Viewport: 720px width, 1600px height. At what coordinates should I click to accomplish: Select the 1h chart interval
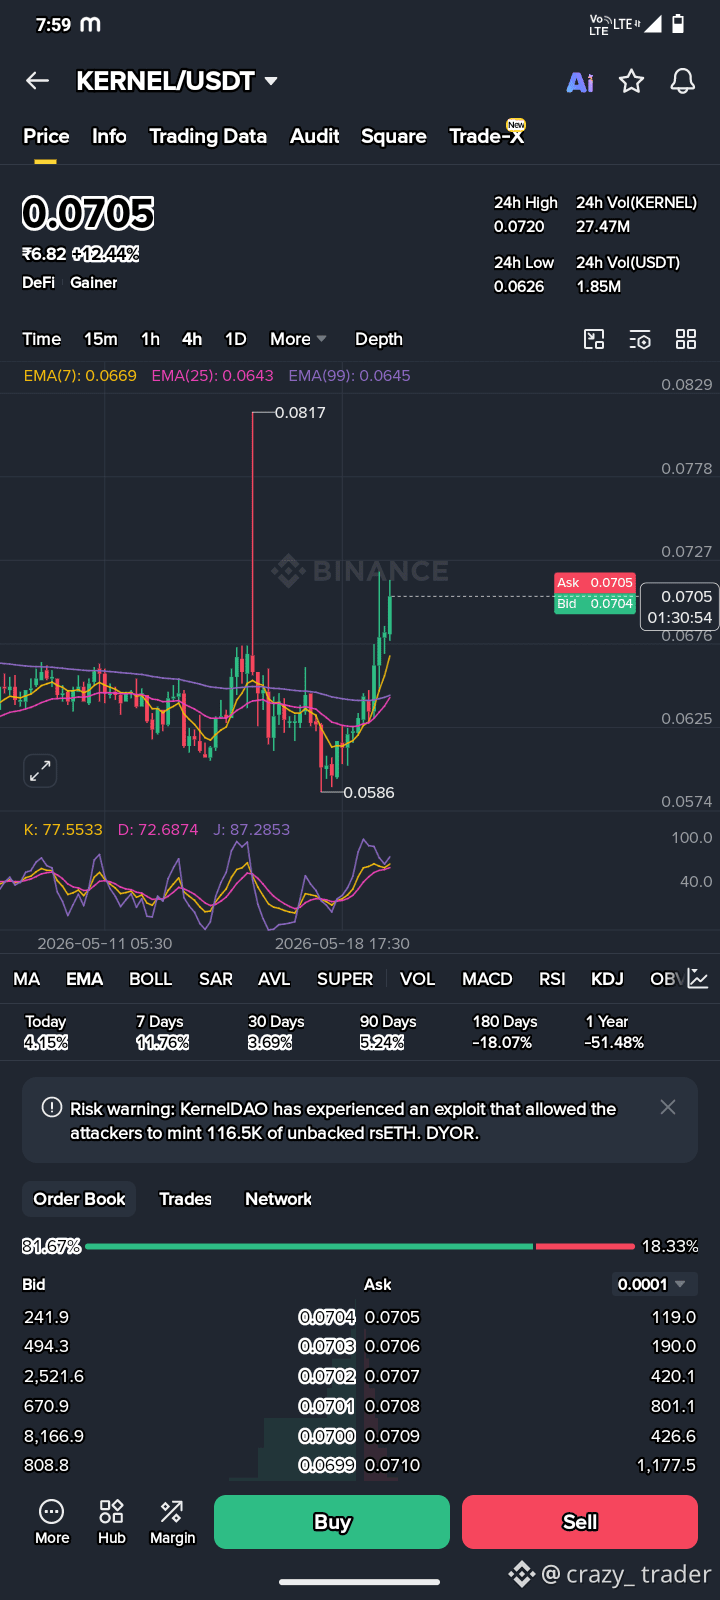150,339
